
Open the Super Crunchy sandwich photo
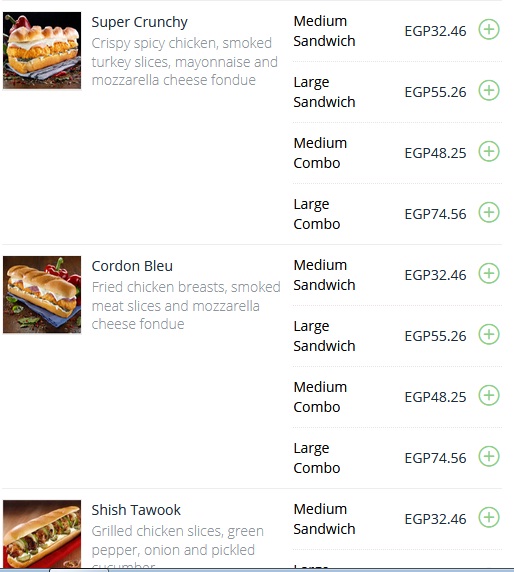[42, 50]
